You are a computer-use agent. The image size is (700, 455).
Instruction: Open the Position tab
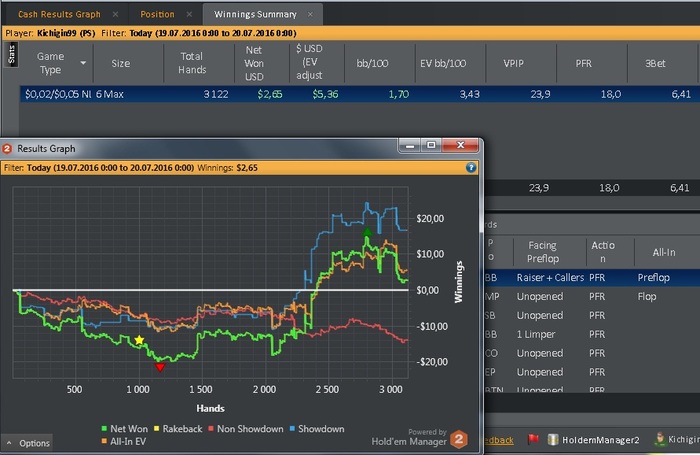coord(157,14)
